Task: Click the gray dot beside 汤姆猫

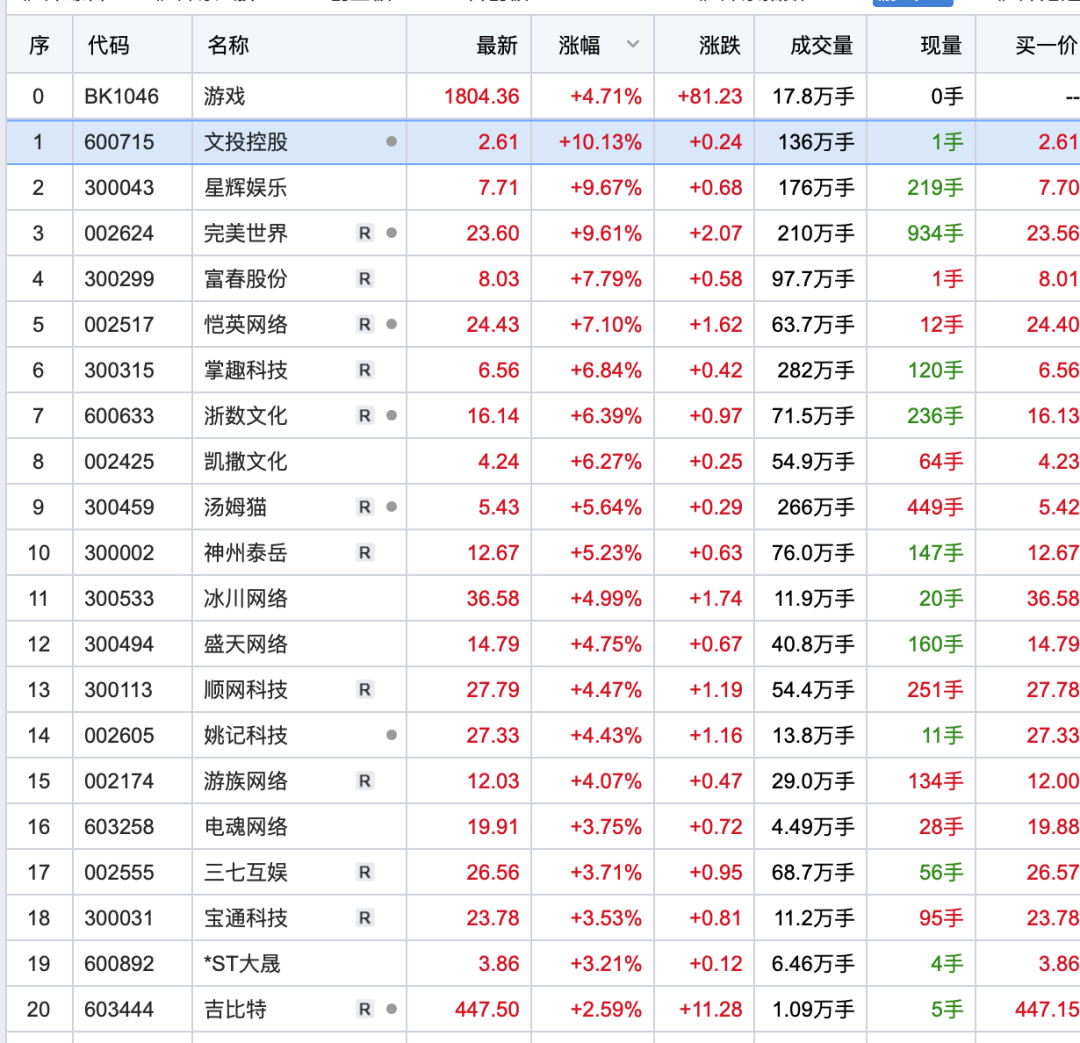Action: [x=391, y=507]
